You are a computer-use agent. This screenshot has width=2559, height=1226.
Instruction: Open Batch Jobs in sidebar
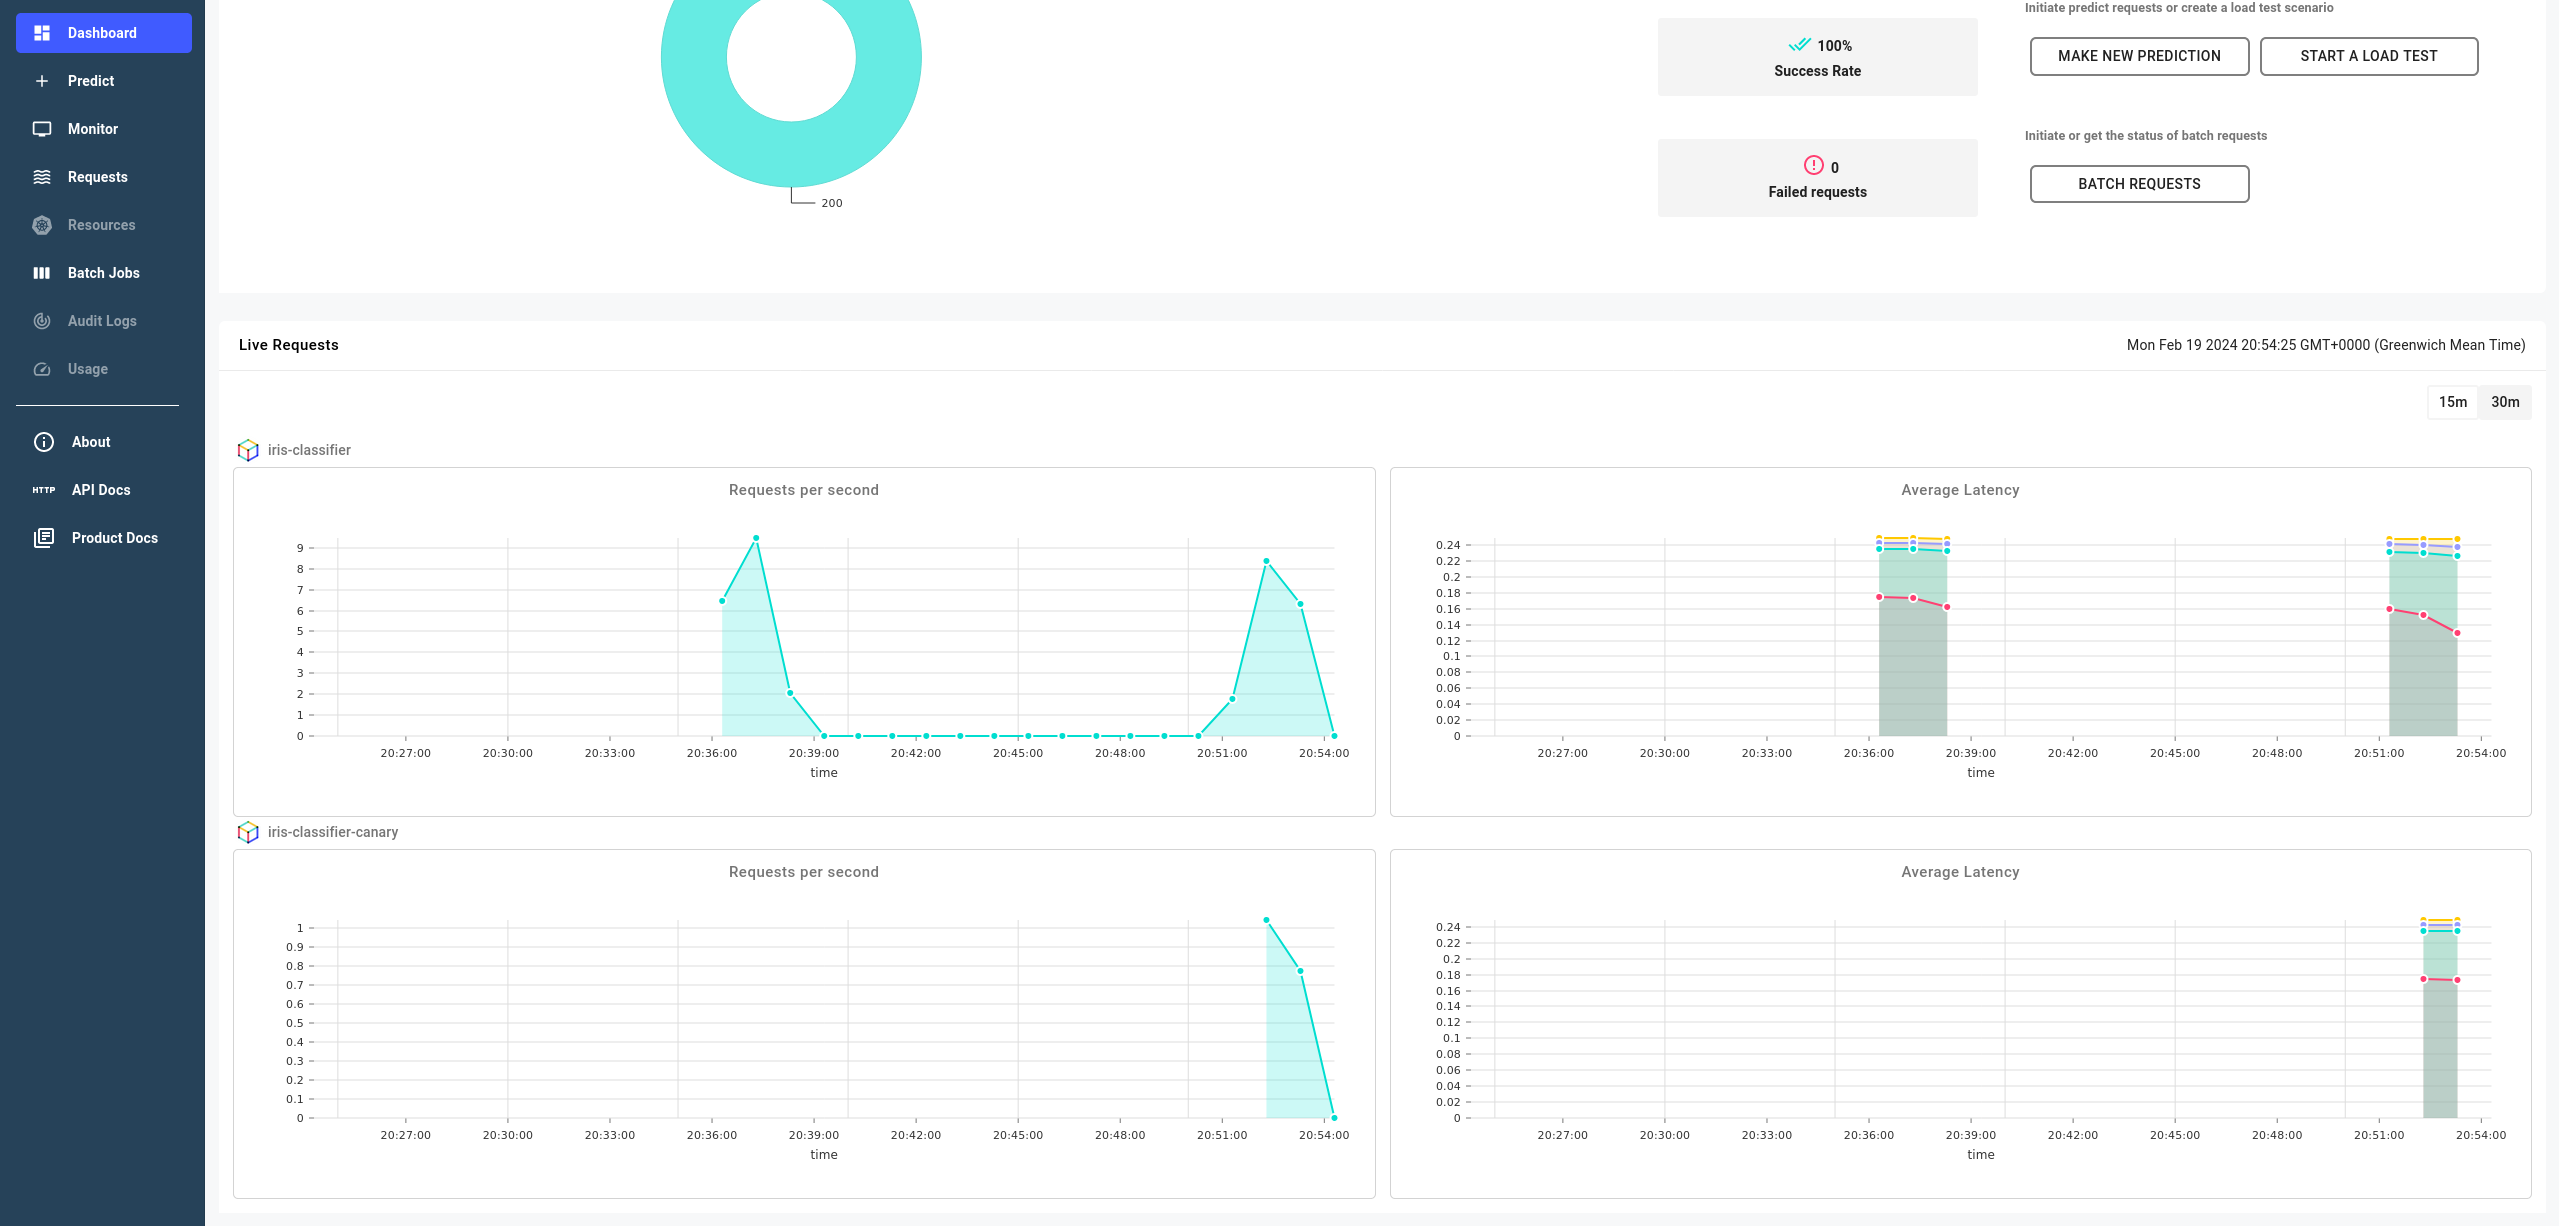tap(104, 273)
